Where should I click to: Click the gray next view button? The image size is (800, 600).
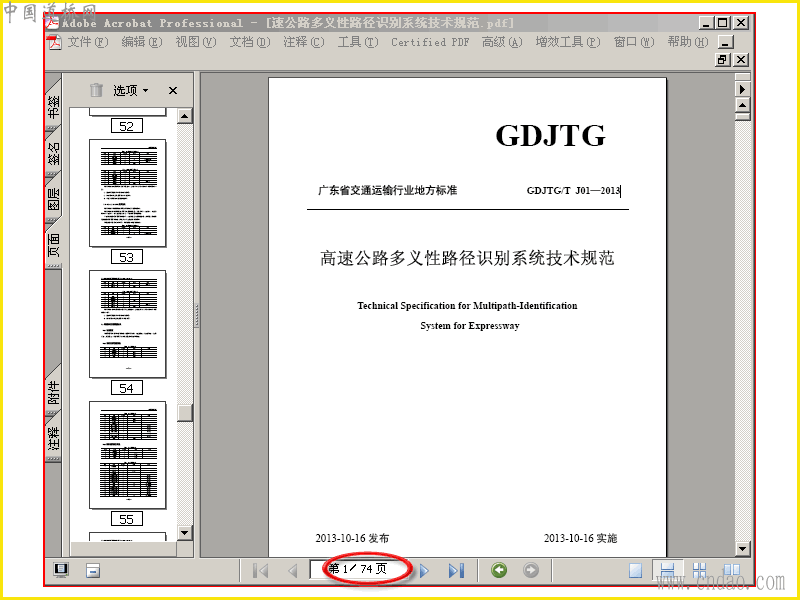531,570
